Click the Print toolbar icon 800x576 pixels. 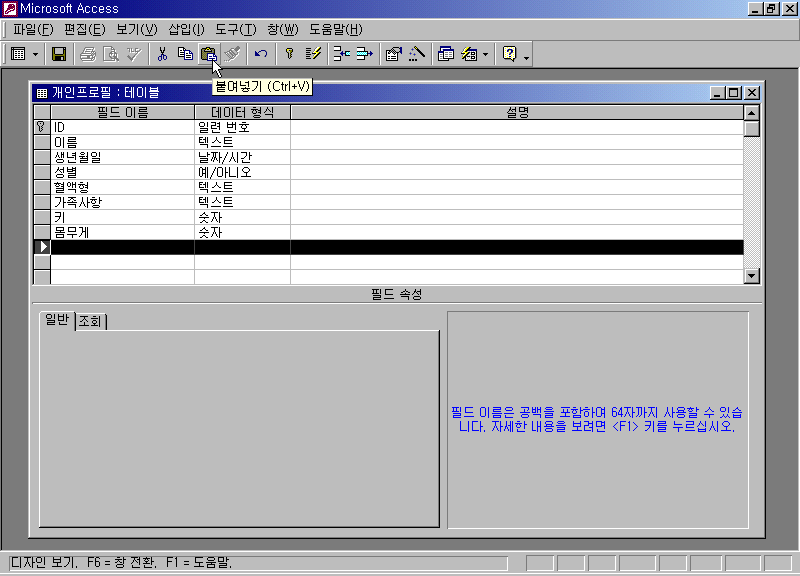(x=88, y=54)
